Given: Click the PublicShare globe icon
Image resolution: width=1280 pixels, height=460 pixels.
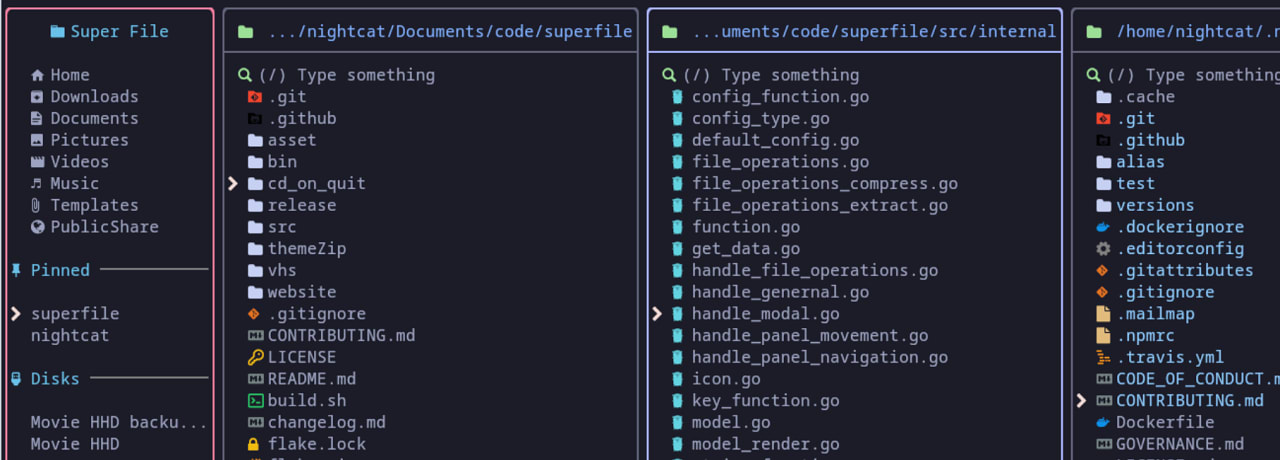Looking at the screenshot, I should [37, 227].
